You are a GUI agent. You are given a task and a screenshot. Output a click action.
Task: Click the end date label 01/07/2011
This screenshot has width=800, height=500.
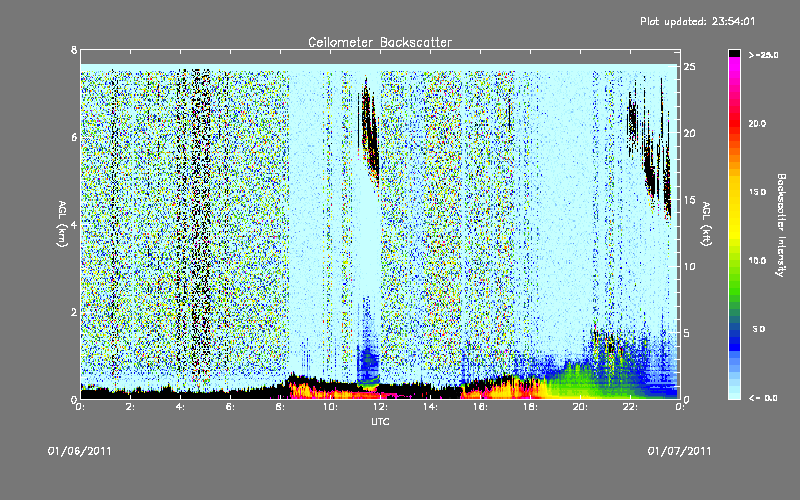click(x=679, y=451)
